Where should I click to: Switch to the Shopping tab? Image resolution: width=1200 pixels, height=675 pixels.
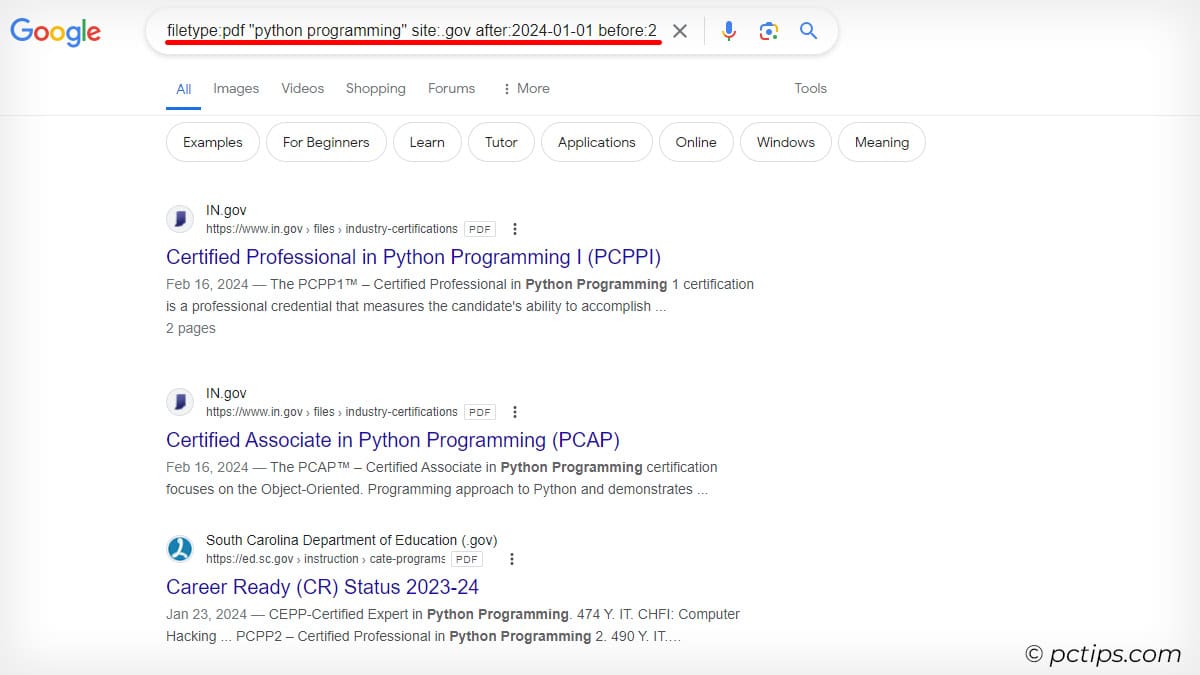pos(375,88)
